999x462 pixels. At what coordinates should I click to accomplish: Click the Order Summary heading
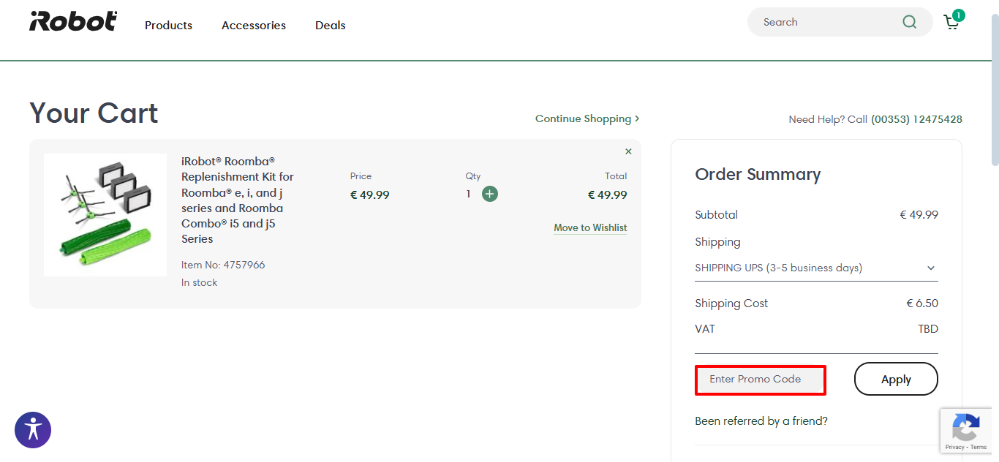[x=758, y=174]
